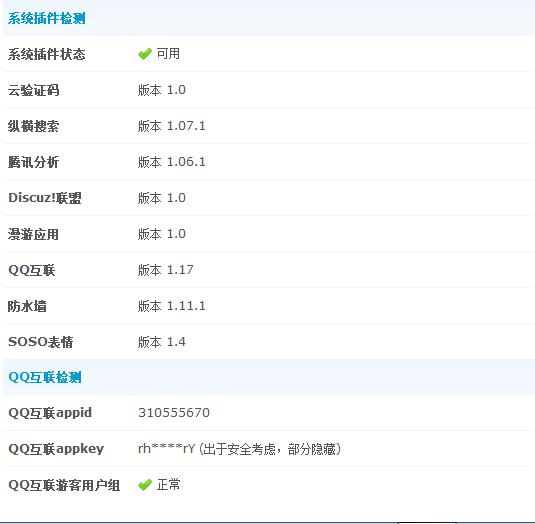Image resolution: width=535 pixels, height=524 pixels.
Task: Select the SOSO表情 row label
Action: point(41,342)
